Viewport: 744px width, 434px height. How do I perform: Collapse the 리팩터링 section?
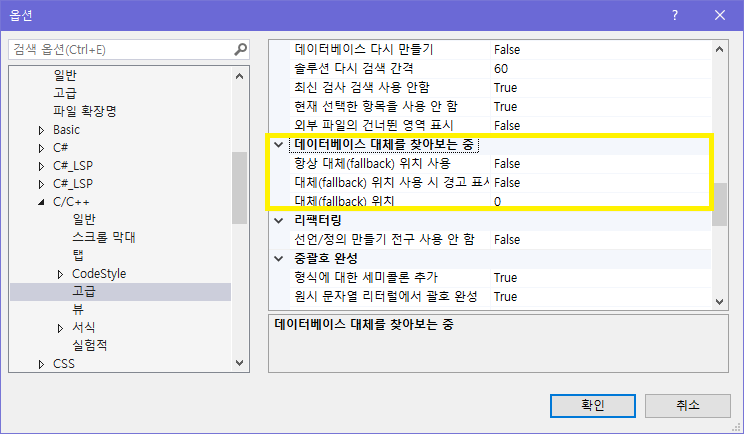point(279,221)
